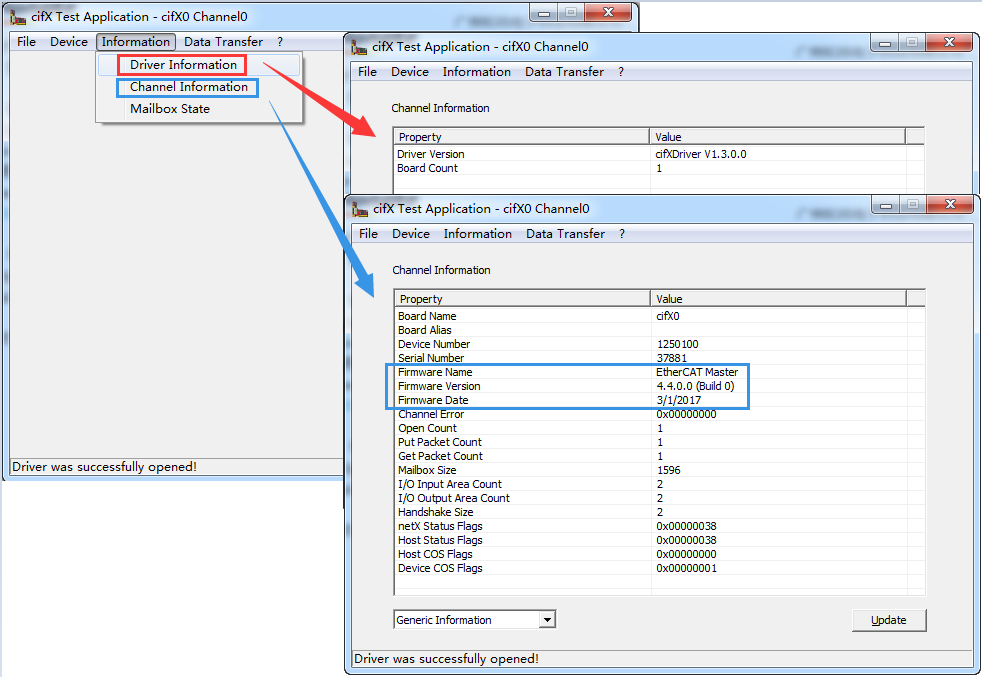982x677 pixels.
Task: Open File menu in middle window
Action: 368,72
